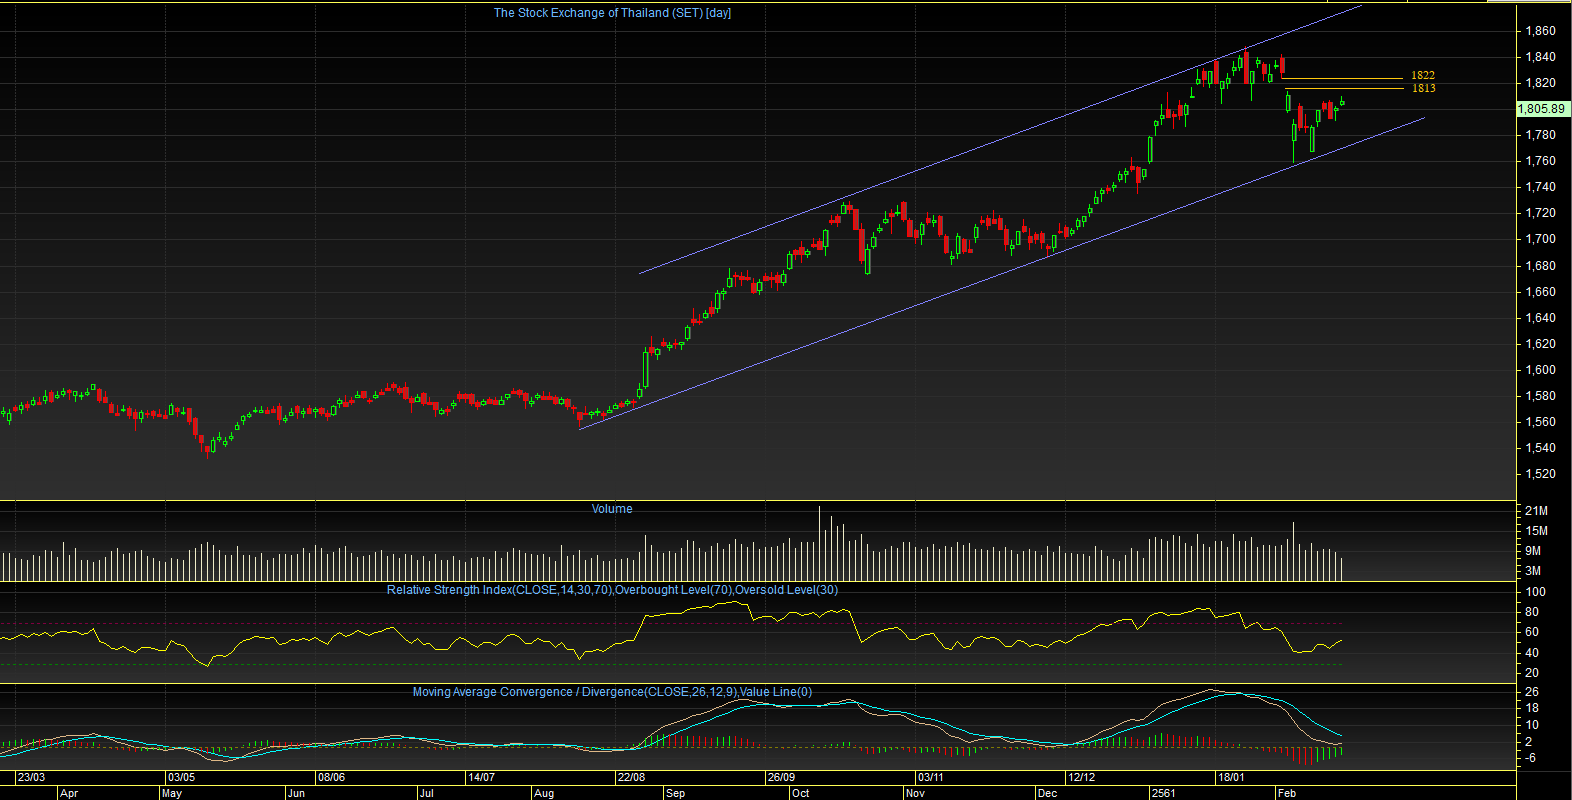Click the 1,760 price axis label
The width and height of the screenshot is (1572, 800).
[x=1540, y=161]
